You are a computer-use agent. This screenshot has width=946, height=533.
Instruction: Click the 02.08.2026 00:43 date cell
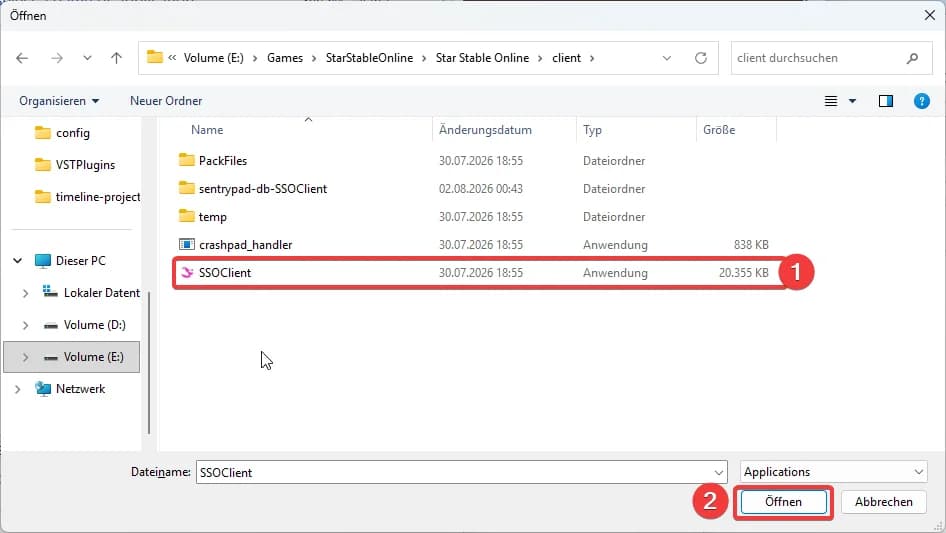point(481,188)
